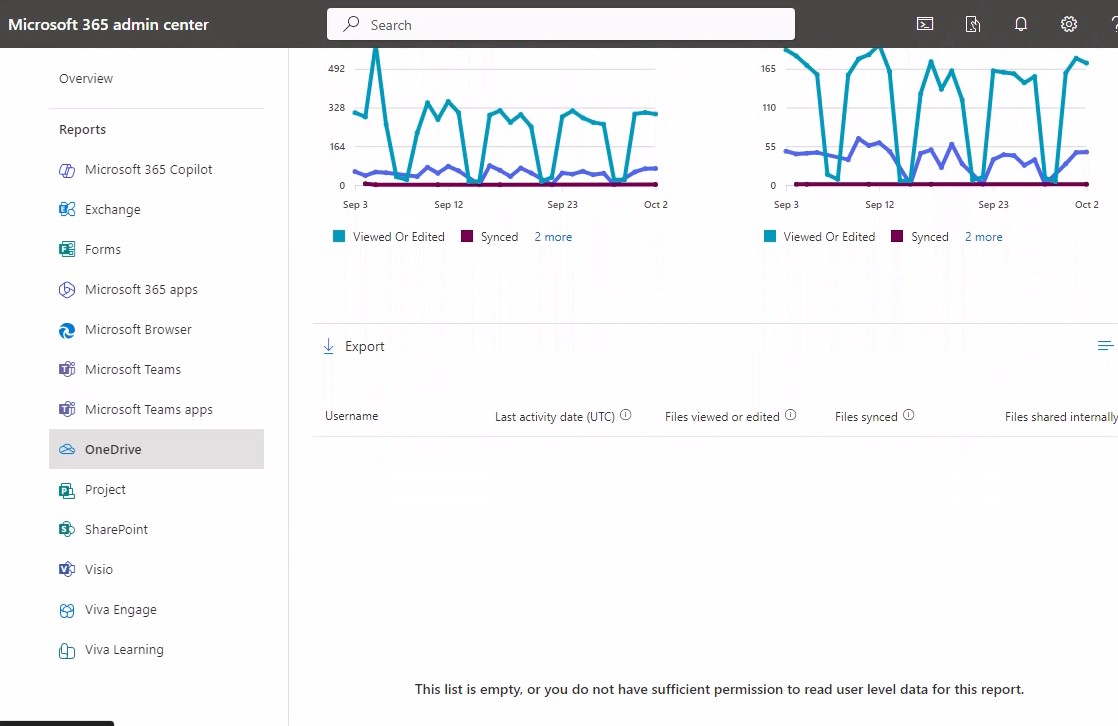The width and height of the screenshot is (1118, 726).
Task: Sort by Files synced column
Action: click(866, 416)
